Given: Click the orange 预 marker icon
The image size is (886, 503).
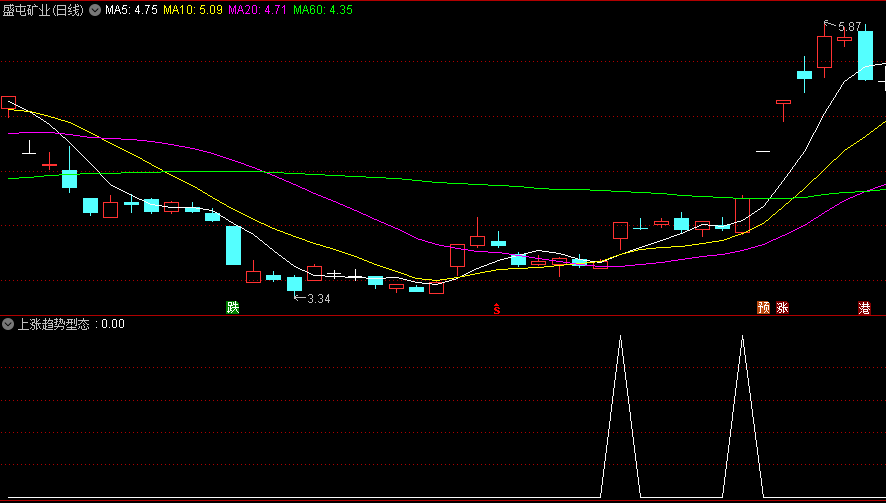Looking at the screenshot, I should (x=763, y=307).
